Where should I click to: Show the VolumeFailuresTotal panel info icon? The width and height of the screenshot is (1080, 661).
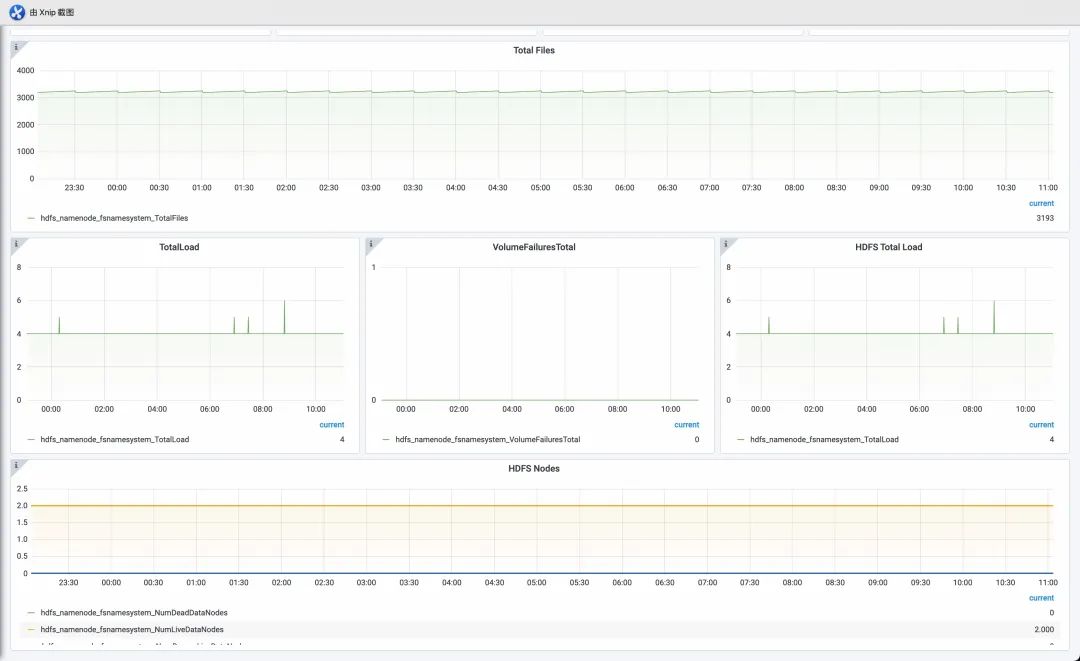pyautogui.click(x=371, y=244)
